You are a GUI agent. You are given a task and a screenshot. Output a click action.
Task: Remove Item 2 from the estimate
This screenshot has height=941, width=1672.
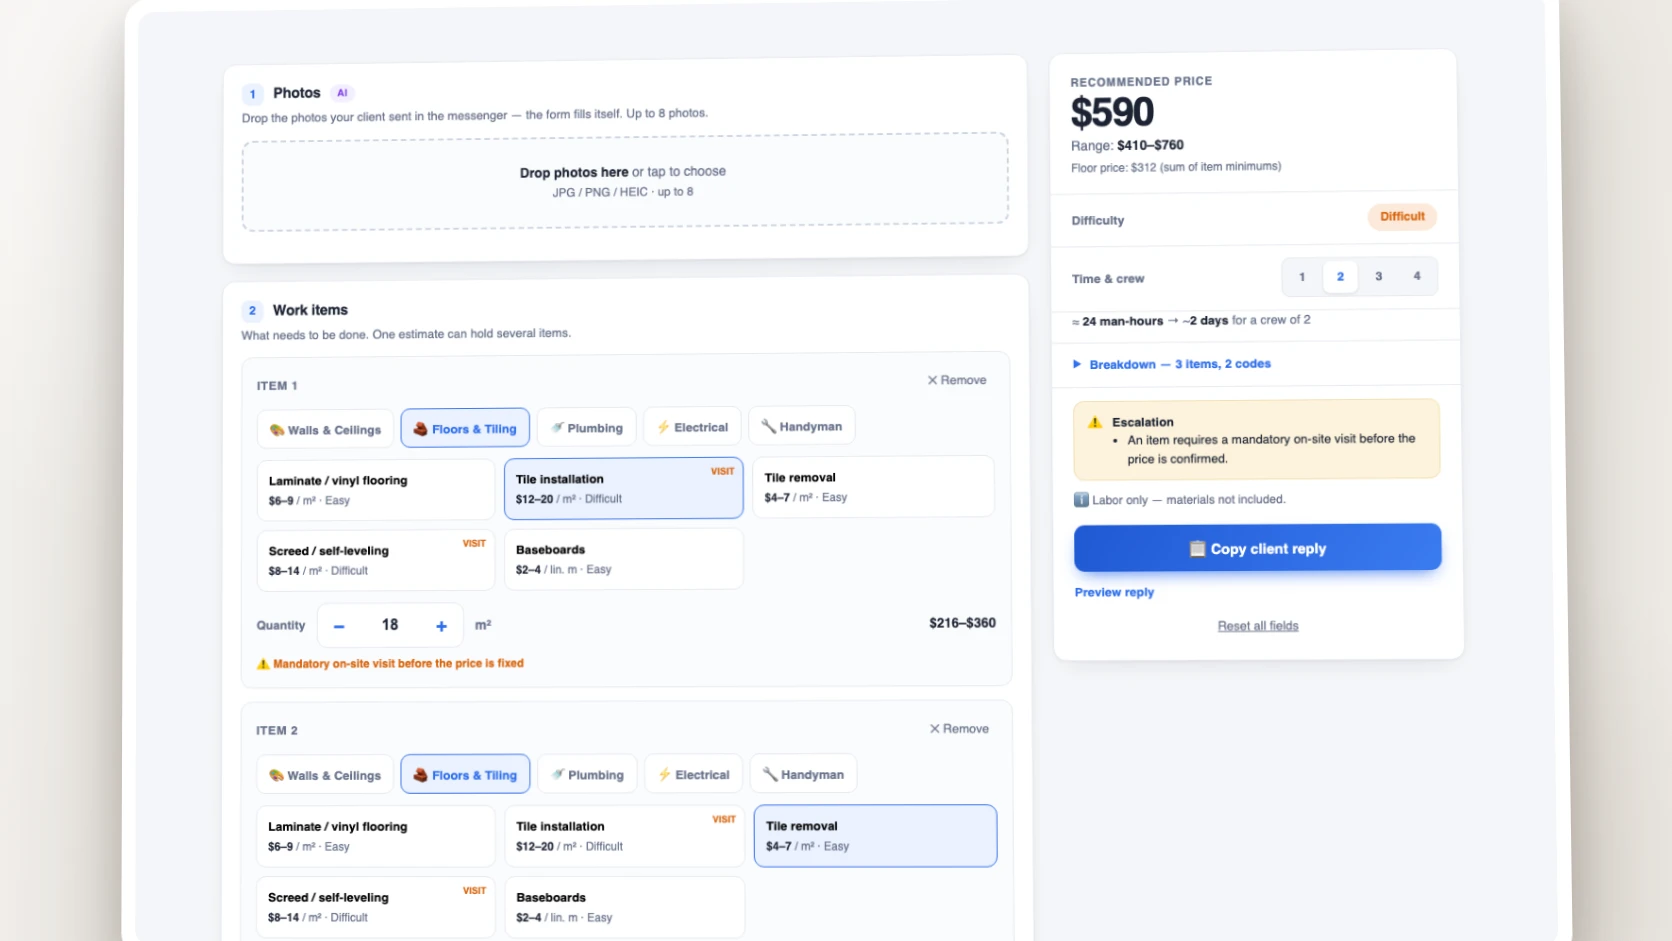[x=959, y=728]
